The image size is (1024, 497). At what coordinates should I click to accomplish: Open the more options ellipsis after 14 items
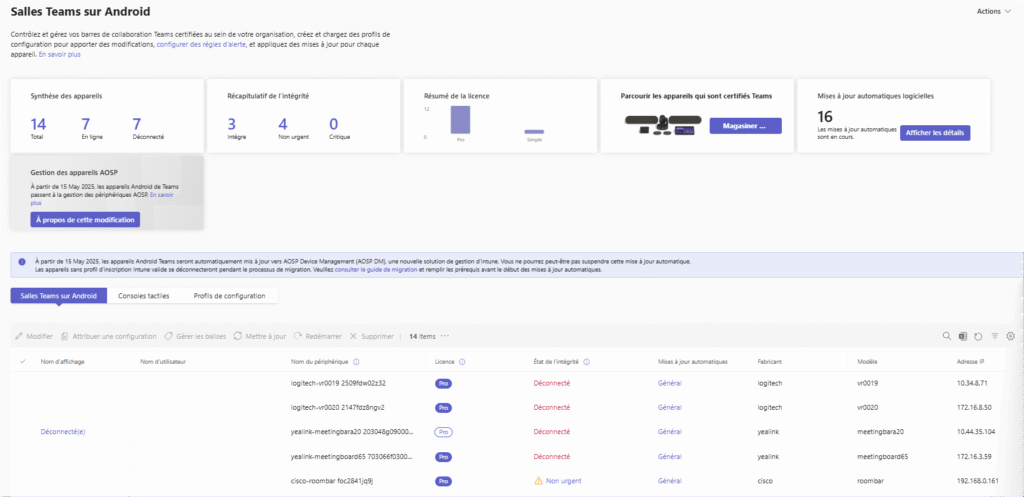pos(445,336)
